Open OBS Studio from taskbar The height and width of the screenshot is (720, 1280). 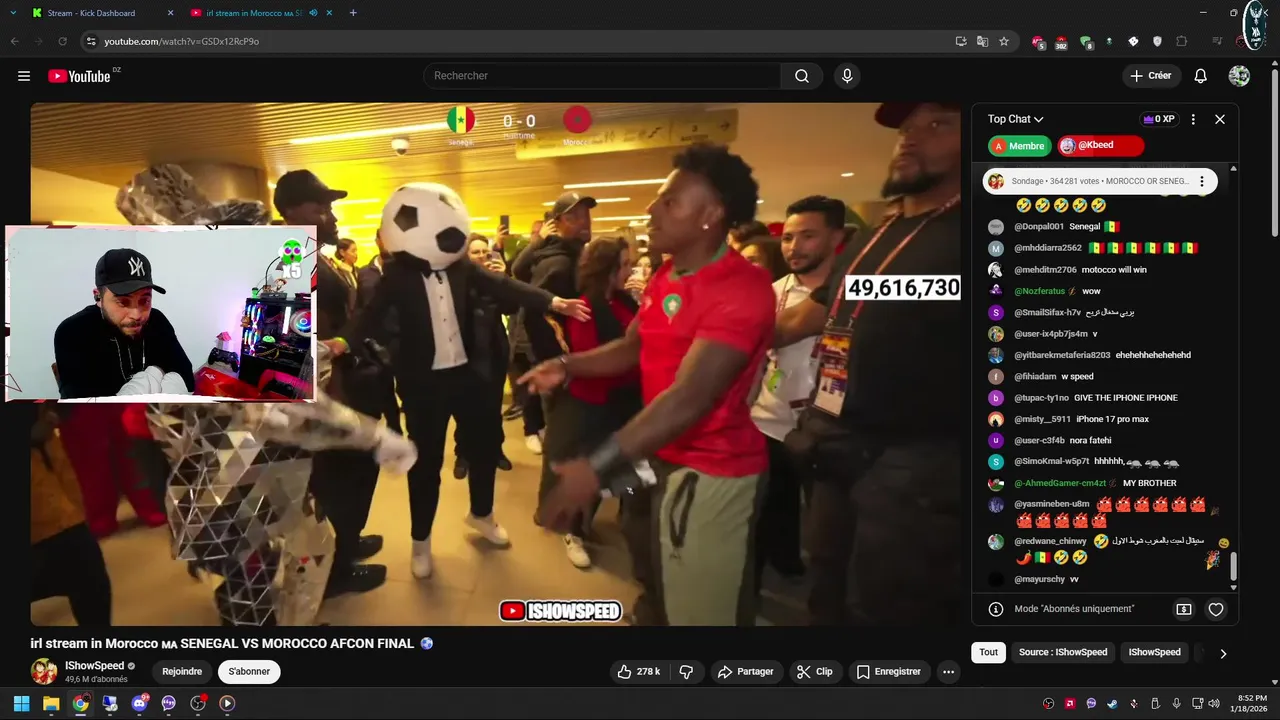pos(198,703)
